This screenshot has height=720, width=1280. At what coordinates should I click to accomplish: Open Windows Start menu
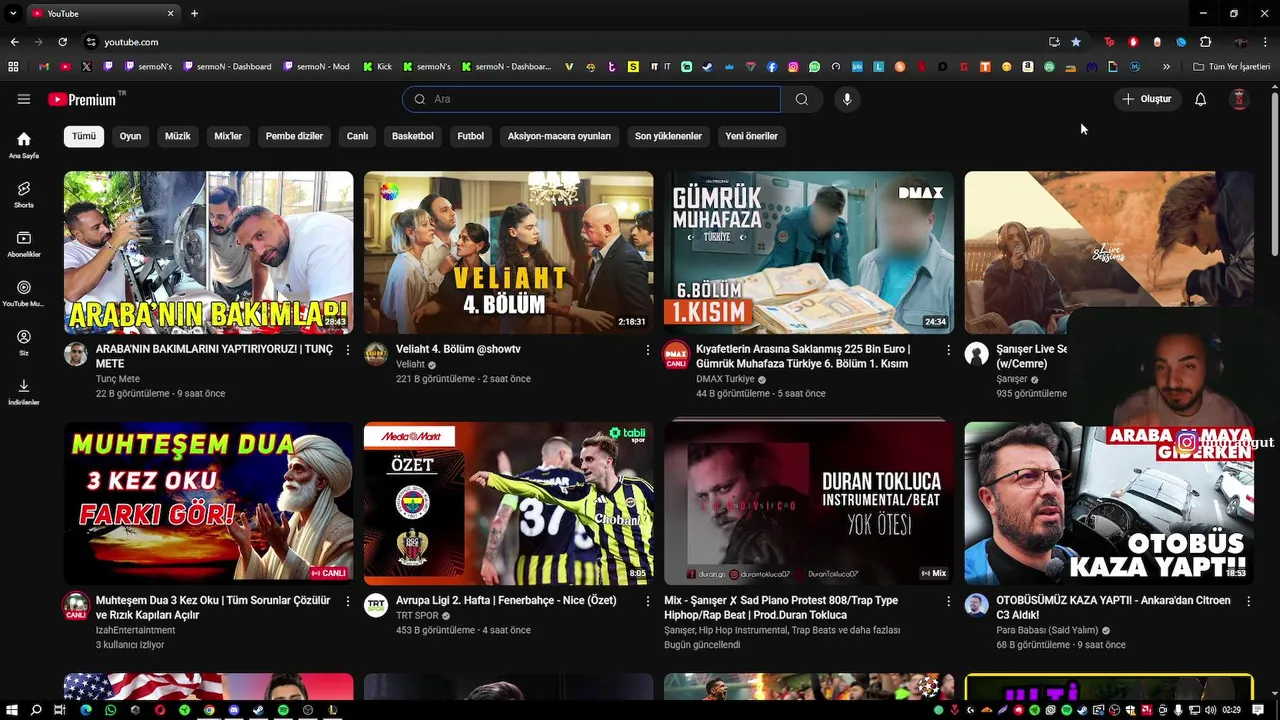[x=12, y=710]
